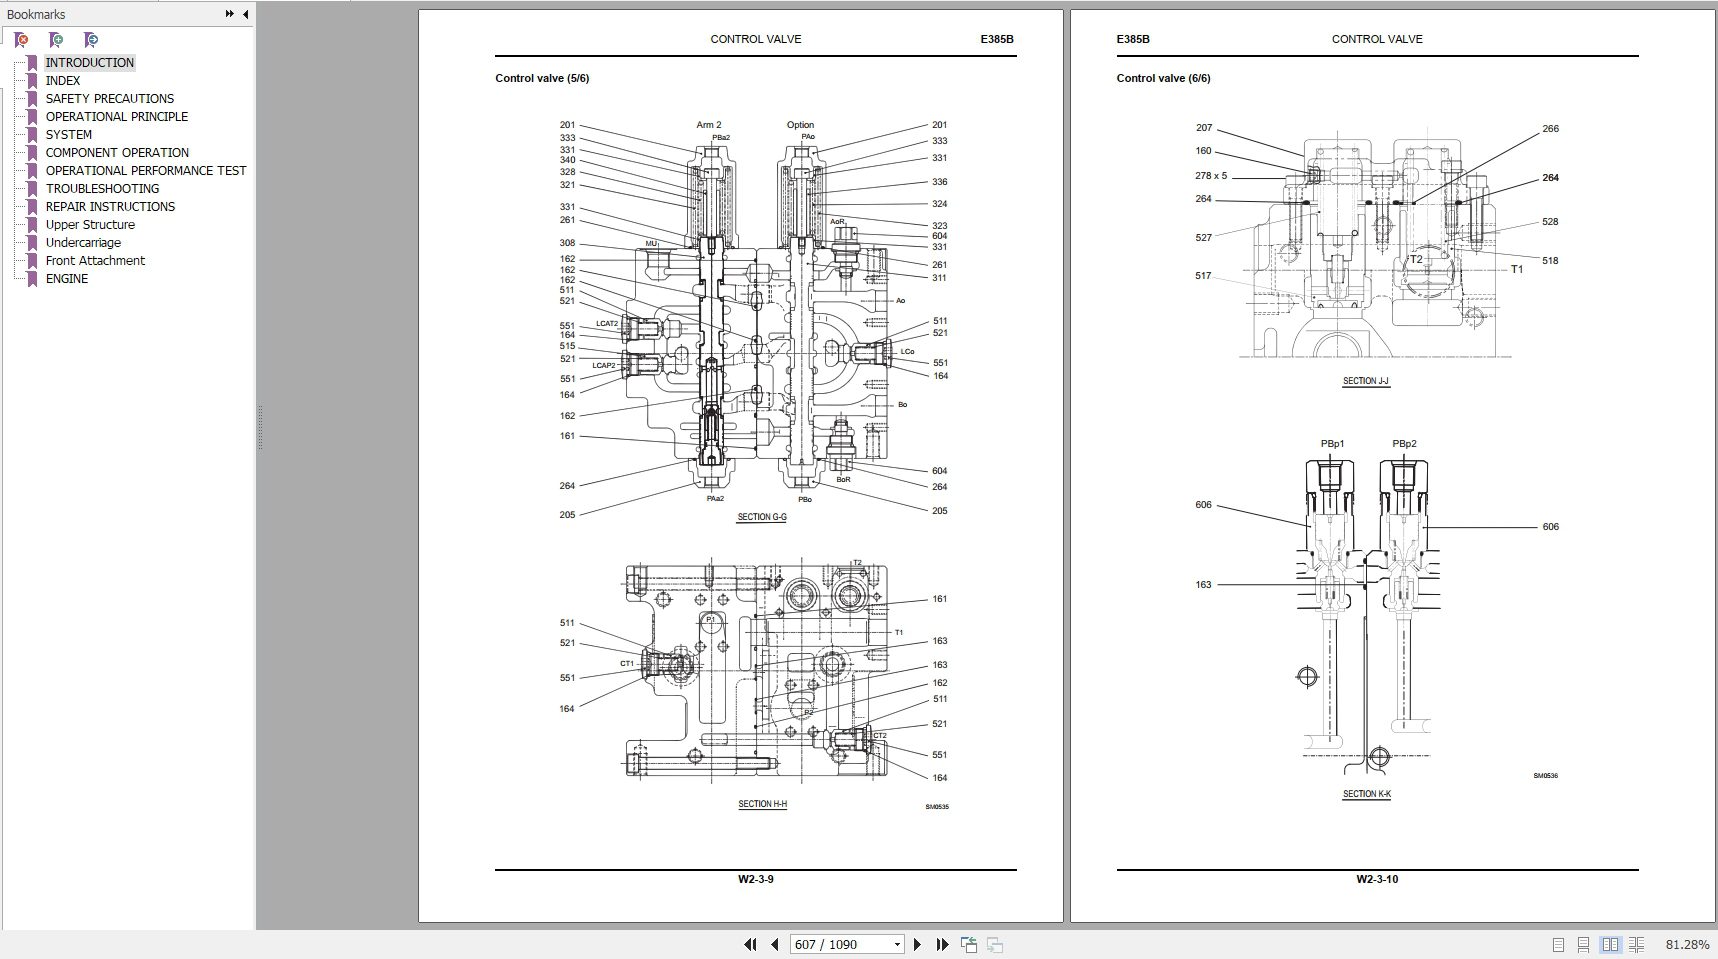The width and height of the screenshot is (1718, 959).
Task: Collapse the Bookmarks panel
Action: point(243,14)
